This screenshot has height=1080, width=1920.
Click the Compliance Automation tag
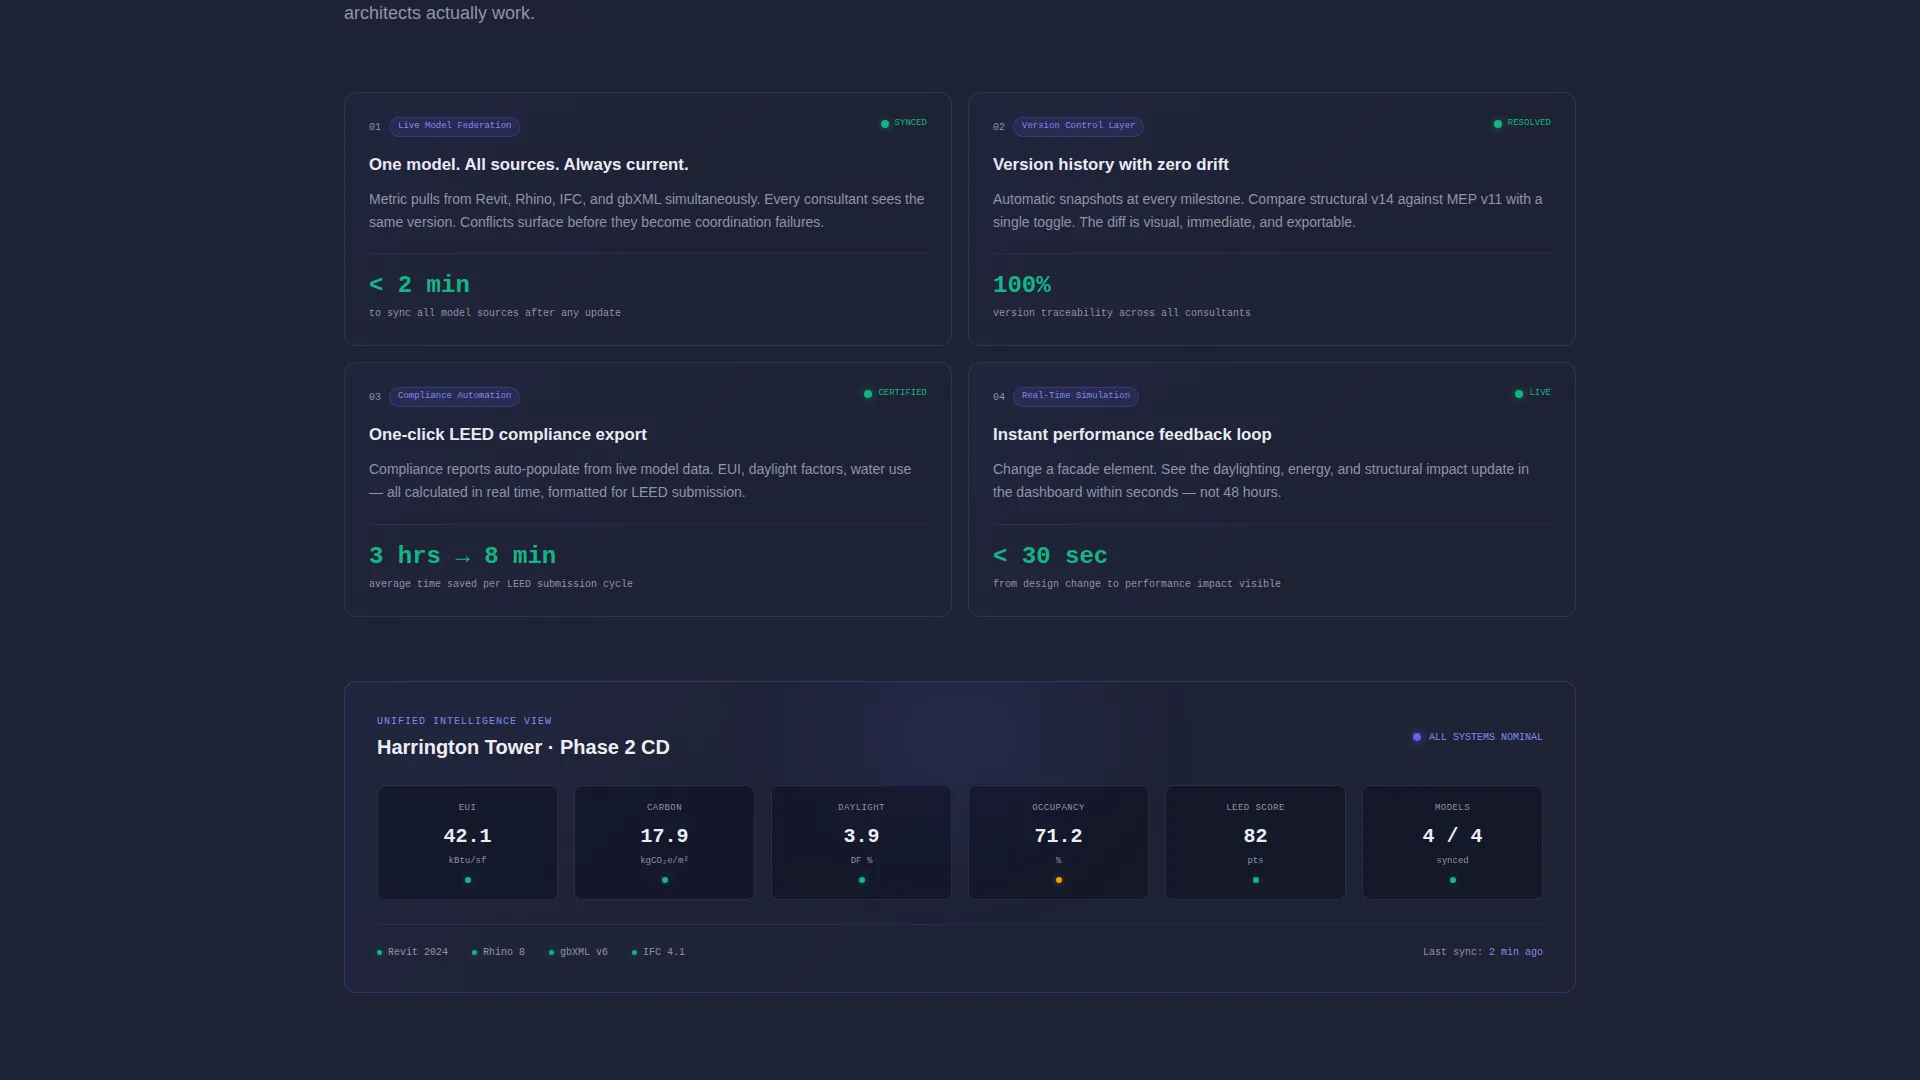(454, 396)
